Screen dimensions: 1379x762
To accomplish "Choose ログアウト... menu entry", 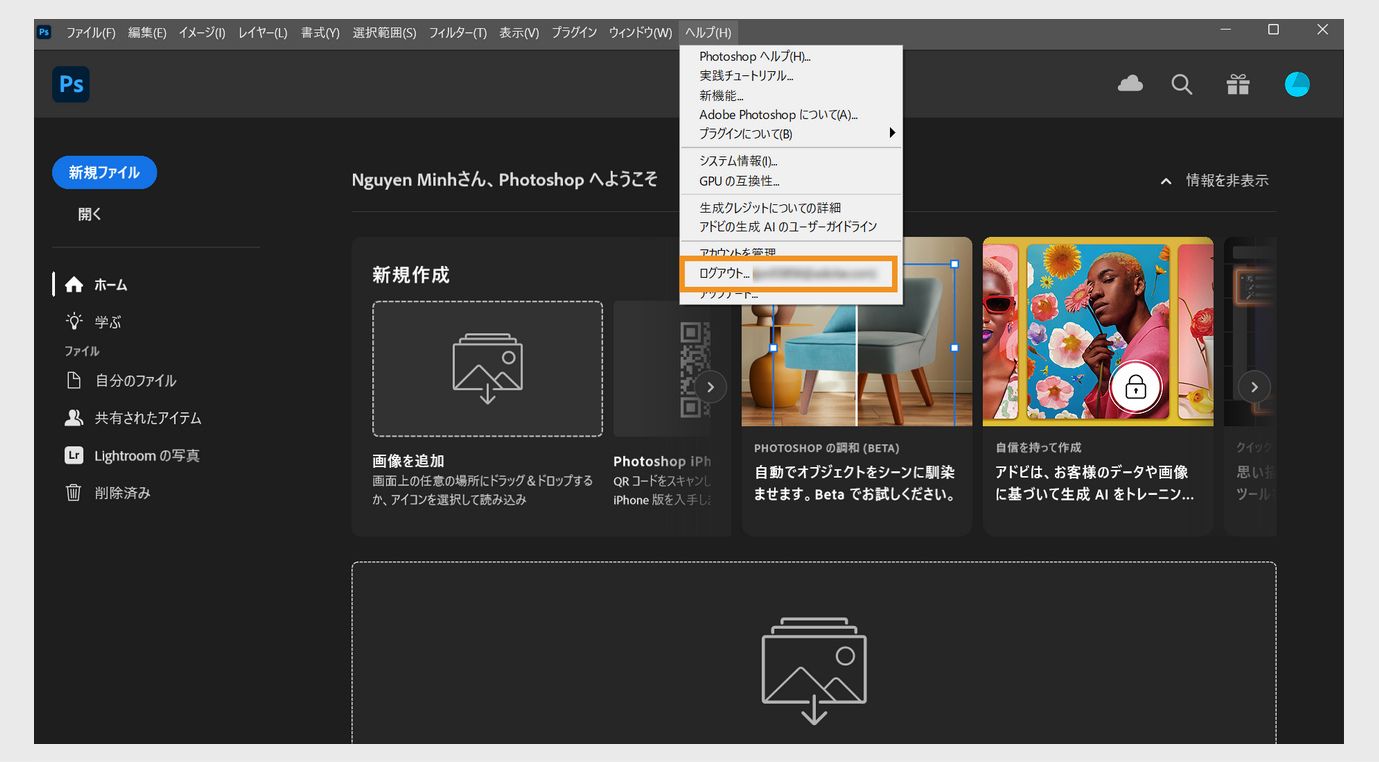I will pos(789,273).
